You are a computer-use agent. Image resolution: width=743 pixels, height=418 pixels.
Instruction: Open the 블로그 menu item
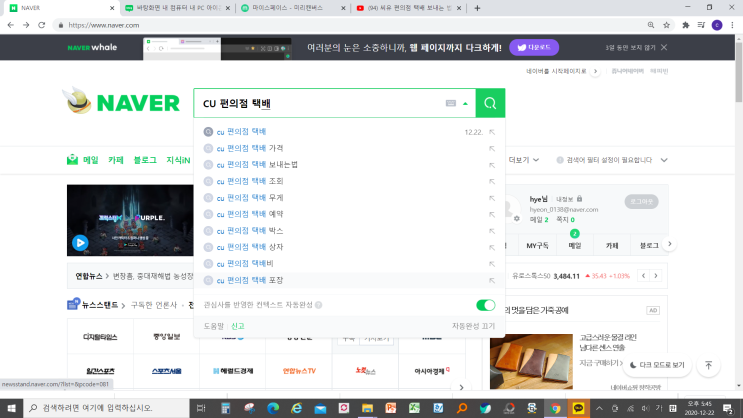coord(145,160)
